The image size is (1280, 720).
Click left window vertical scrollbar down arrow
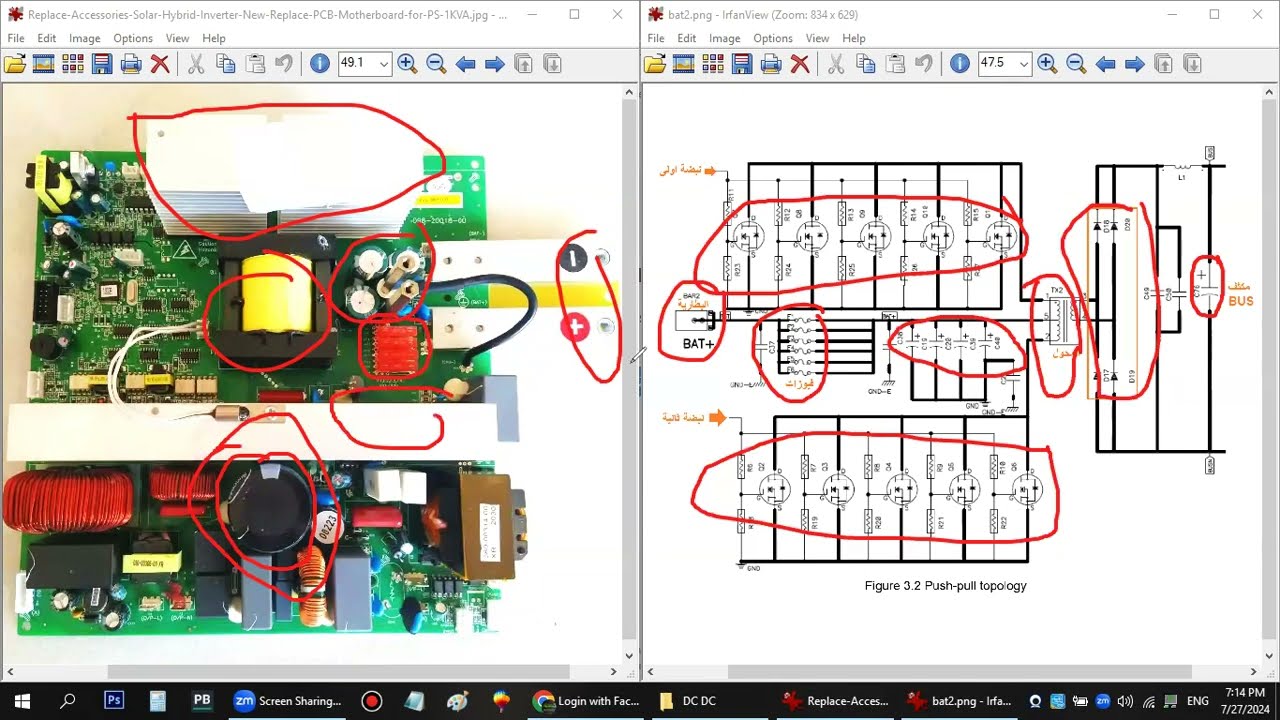tap(629, 656)
